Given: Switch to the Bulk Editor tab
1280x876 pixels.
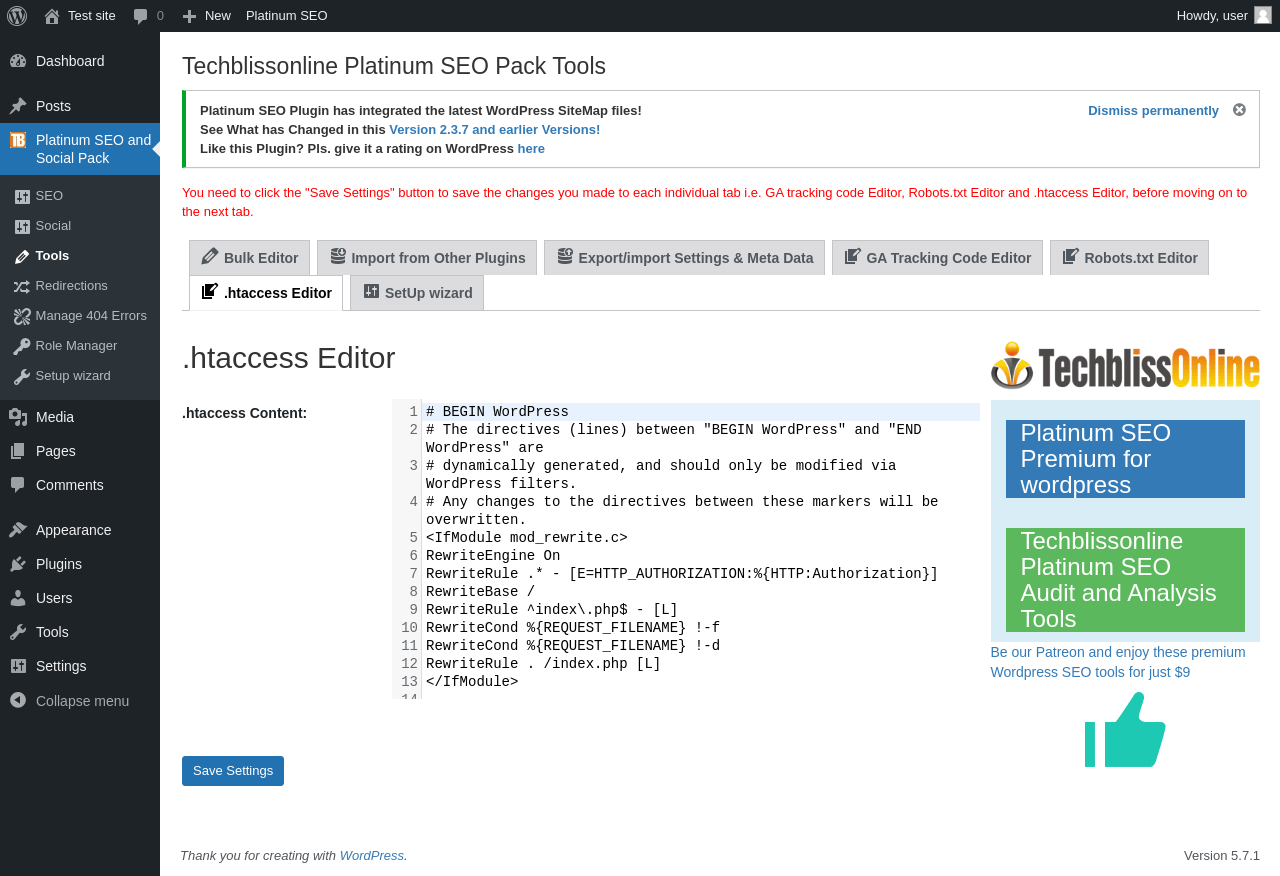Looking at the screenshot, I should (250, 258).
